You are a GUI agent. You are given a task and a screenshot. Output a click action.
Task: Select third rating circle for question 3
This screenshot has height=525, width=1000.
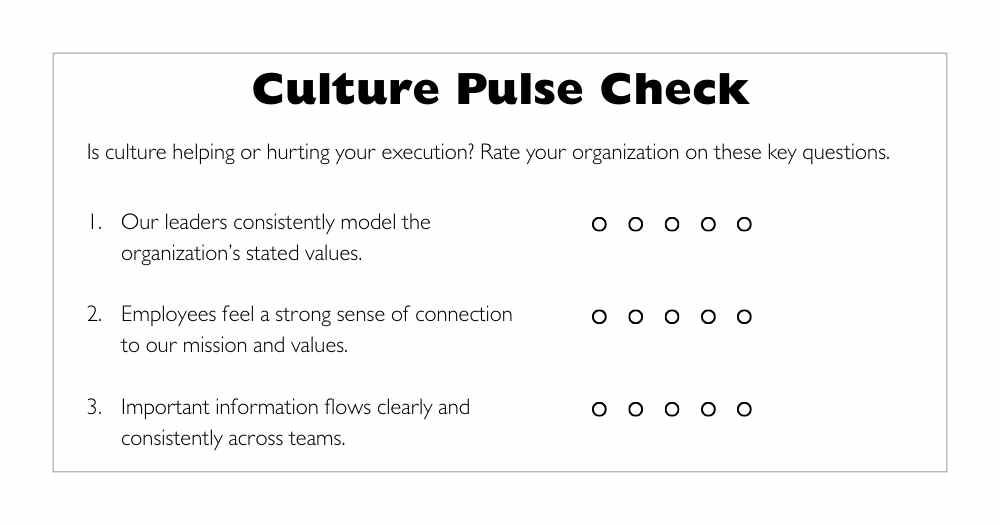(x=672, y=409)
